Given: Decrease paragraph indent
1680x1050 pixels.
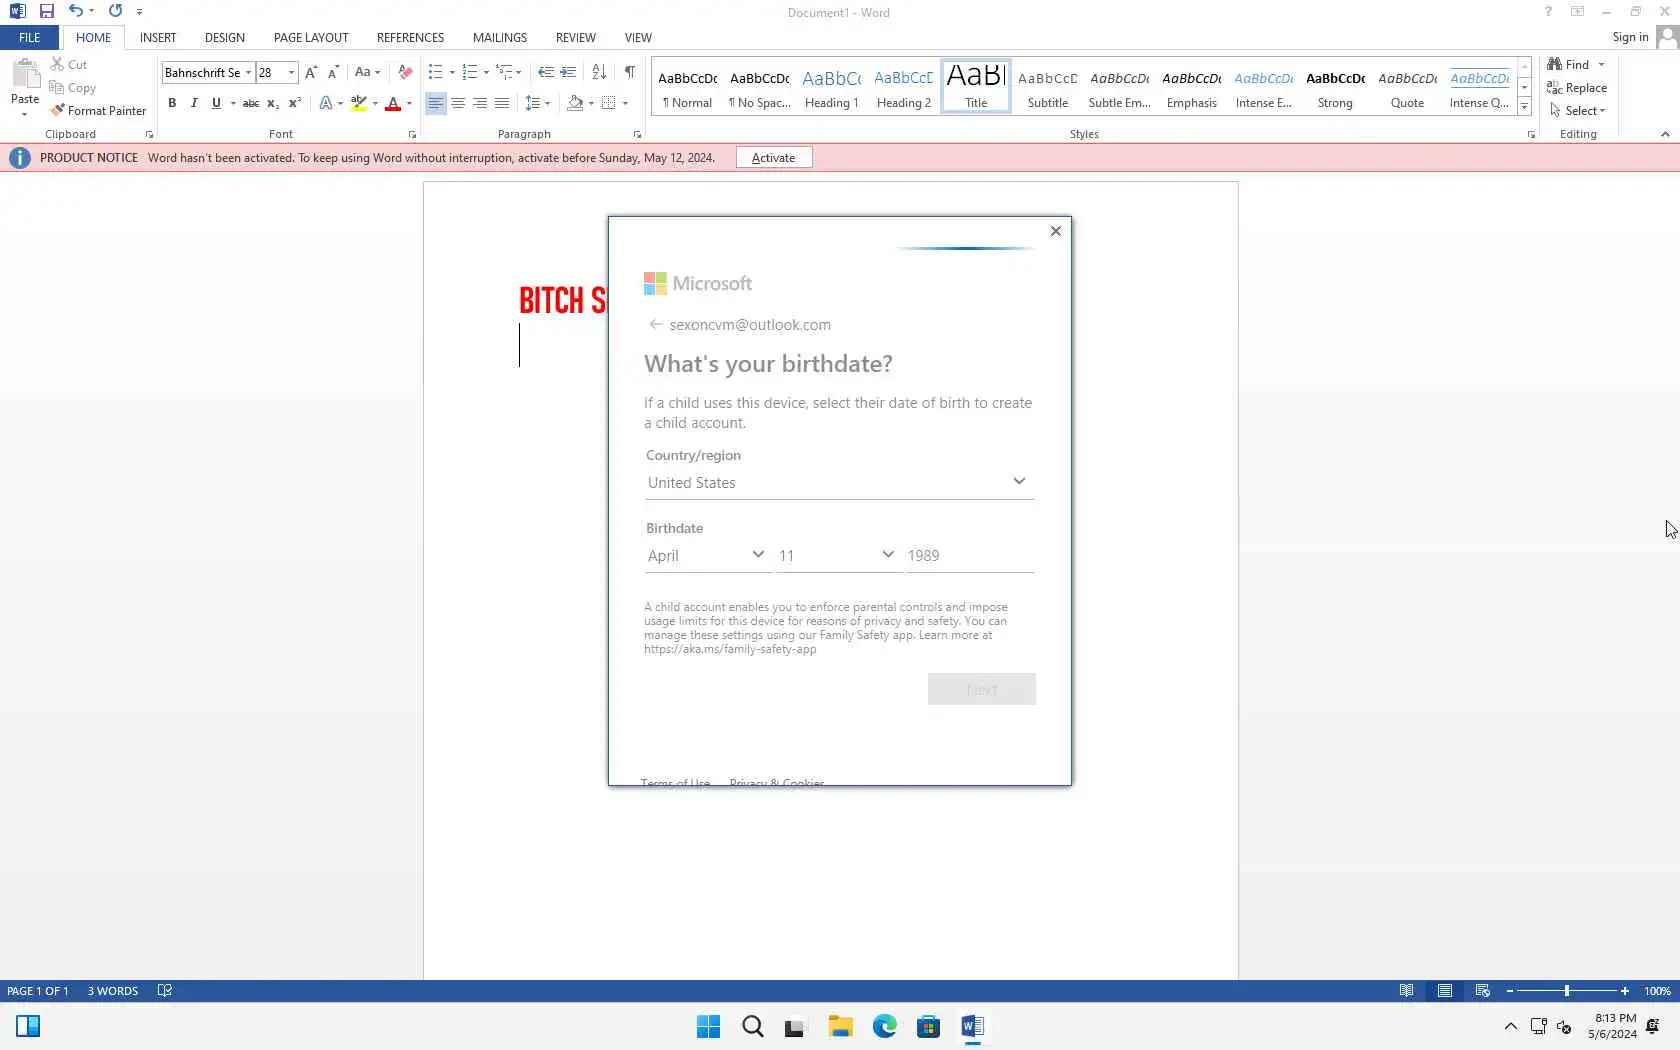Looking at the screenshot, I should point(545,72).
